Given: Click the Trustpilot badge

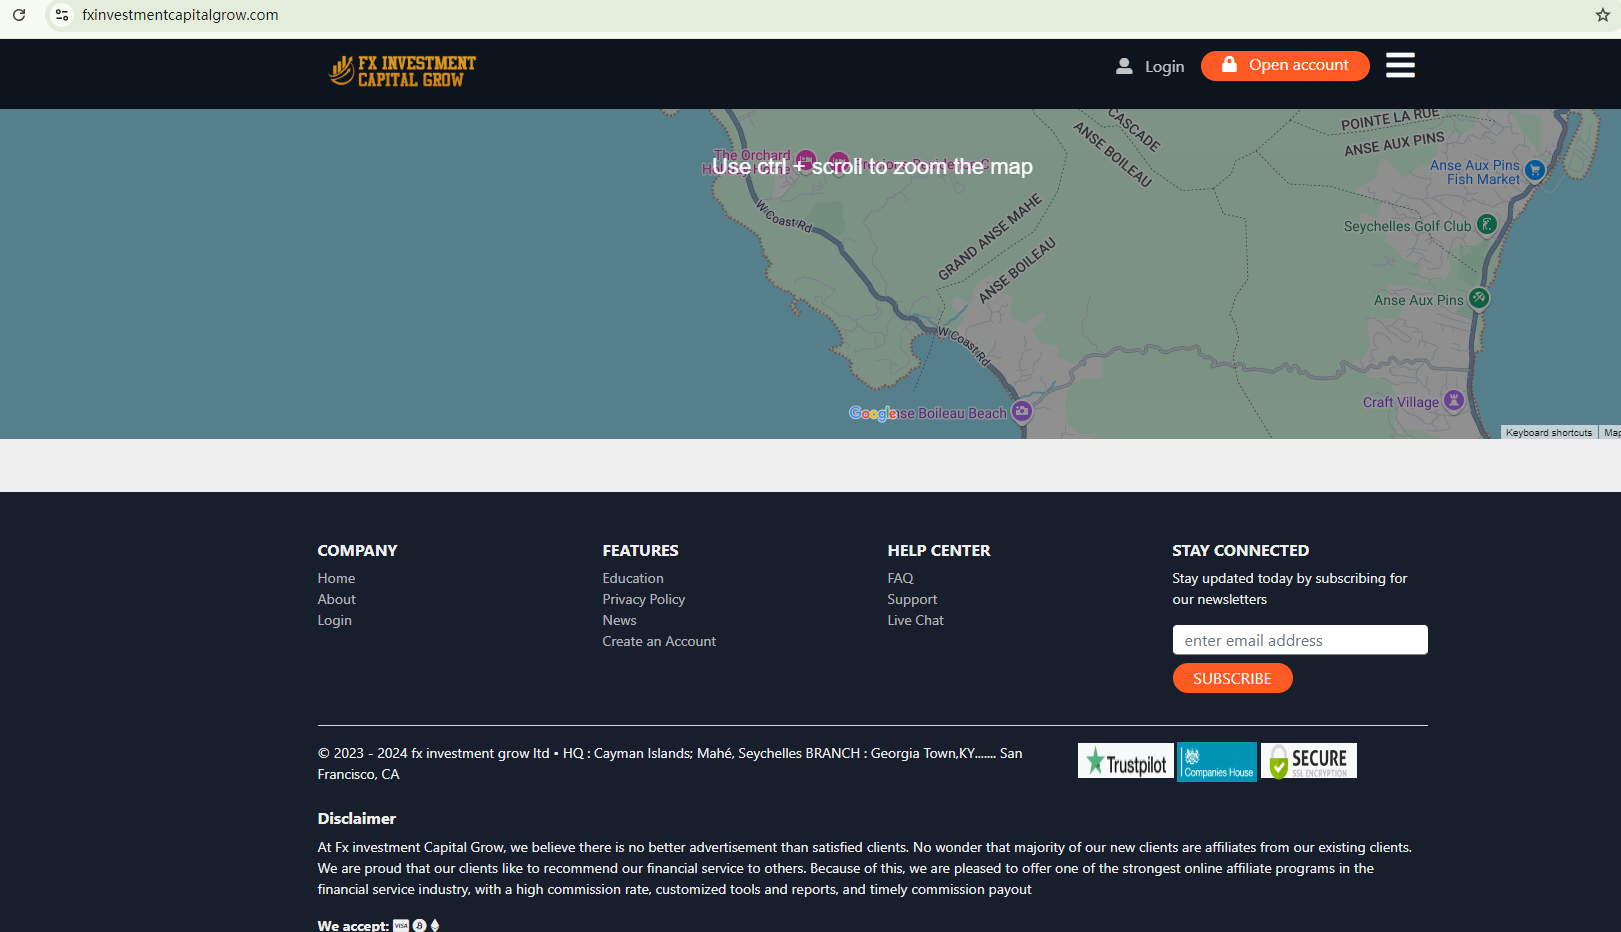Looking at the screenshot, I should pos(1126,761).
